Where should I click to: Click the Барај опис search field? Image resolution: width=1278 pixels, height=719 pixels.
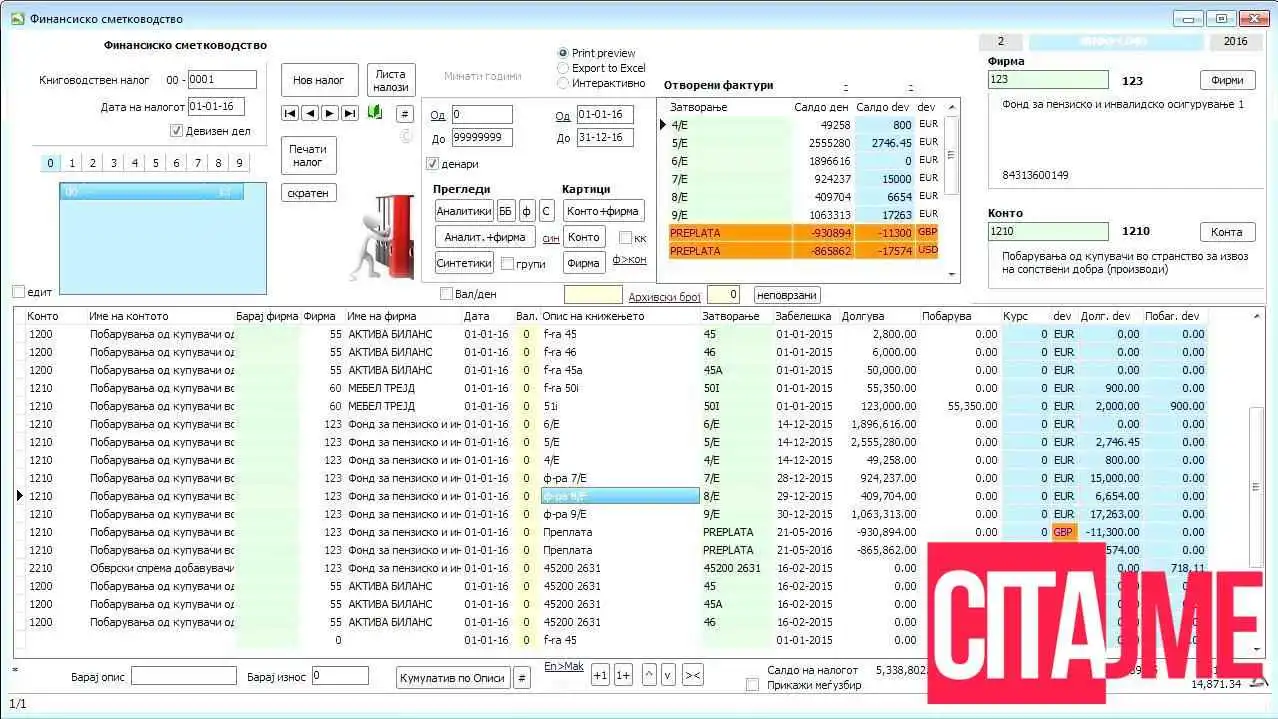[184, 676]
